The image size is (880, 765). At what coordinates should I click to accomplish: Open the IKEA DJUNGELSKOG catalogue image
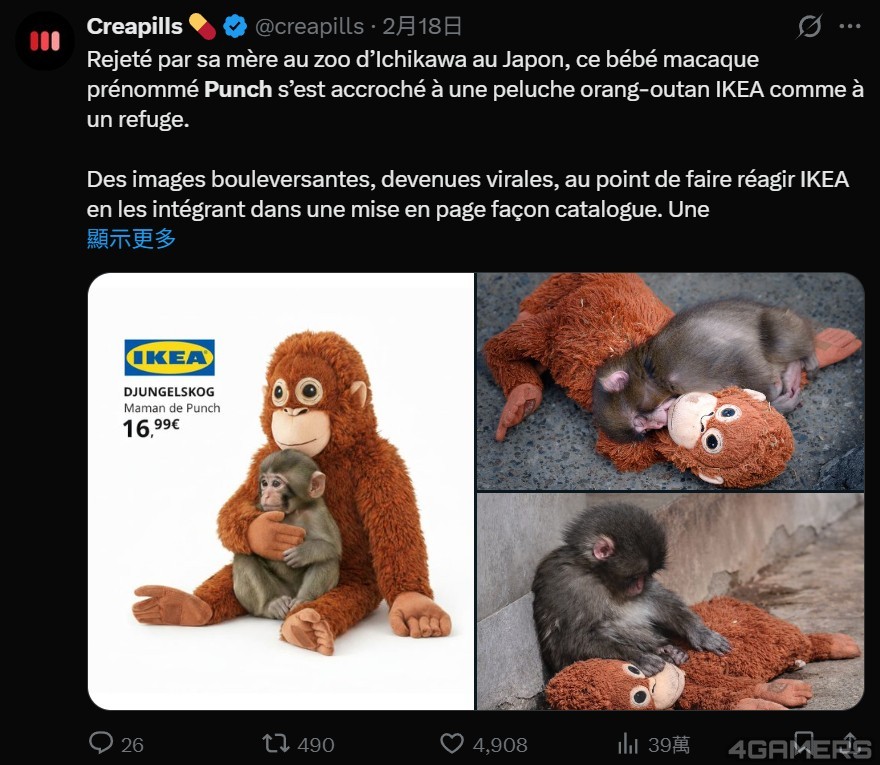click(280, 491)
